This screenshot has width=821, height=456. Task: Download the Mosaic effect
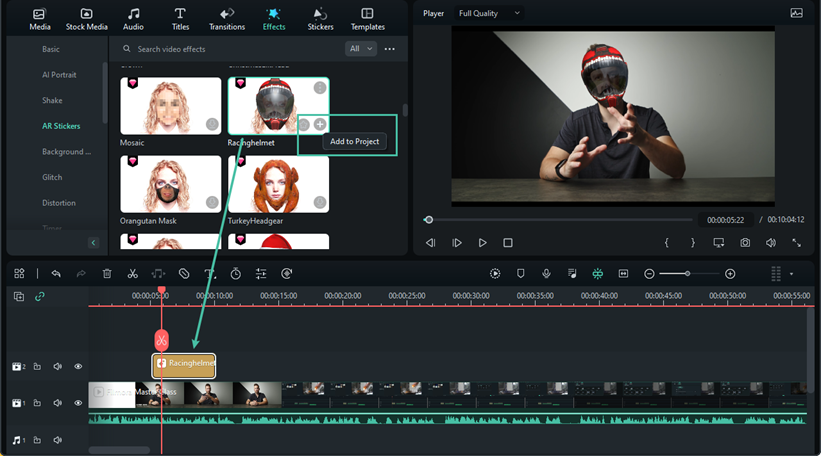(x=212, y=124)
